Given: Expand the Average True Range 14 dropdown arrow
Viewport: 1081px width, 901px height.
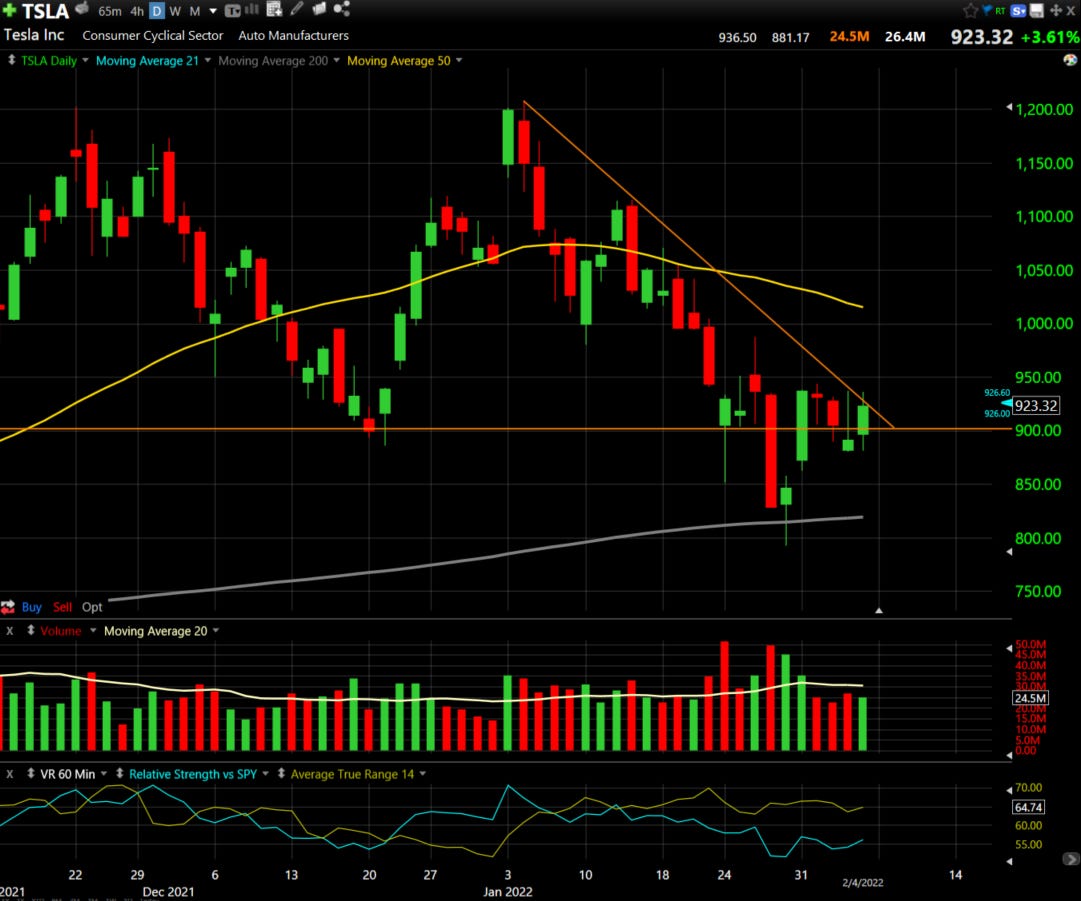Looking at the screenshot, I should coord(423,773).
